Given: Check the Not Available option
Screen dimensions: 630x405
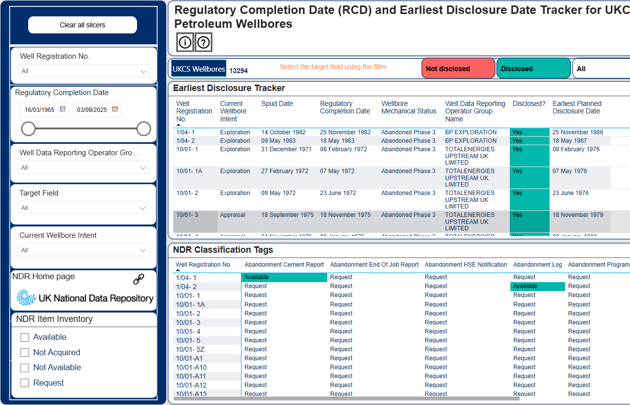Looking at the screenshot, I should click(25, 368).
